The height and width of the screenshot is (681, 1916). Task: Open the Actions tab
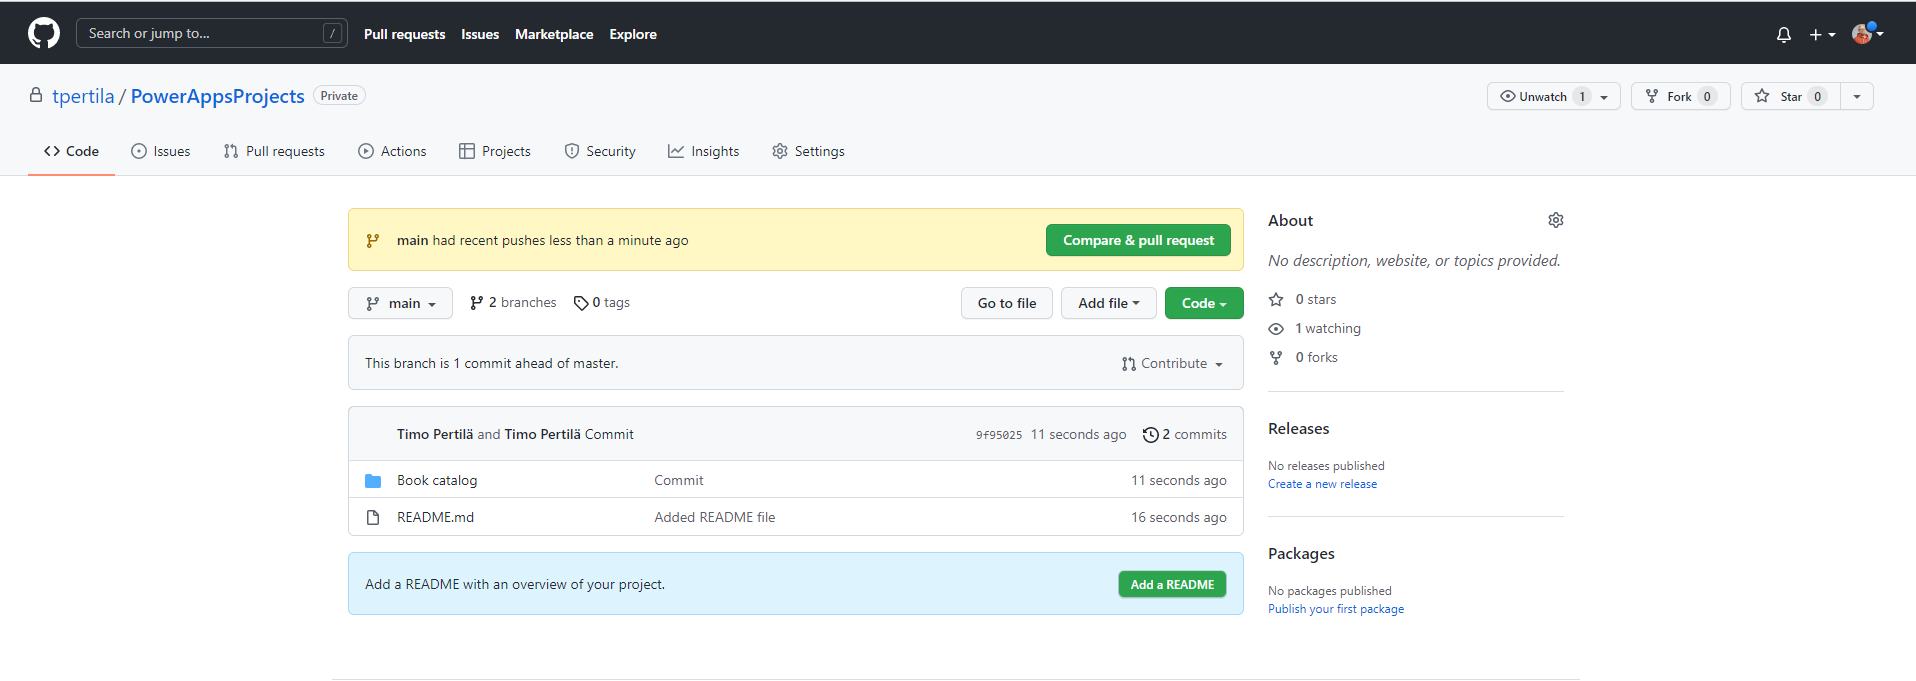392,152
